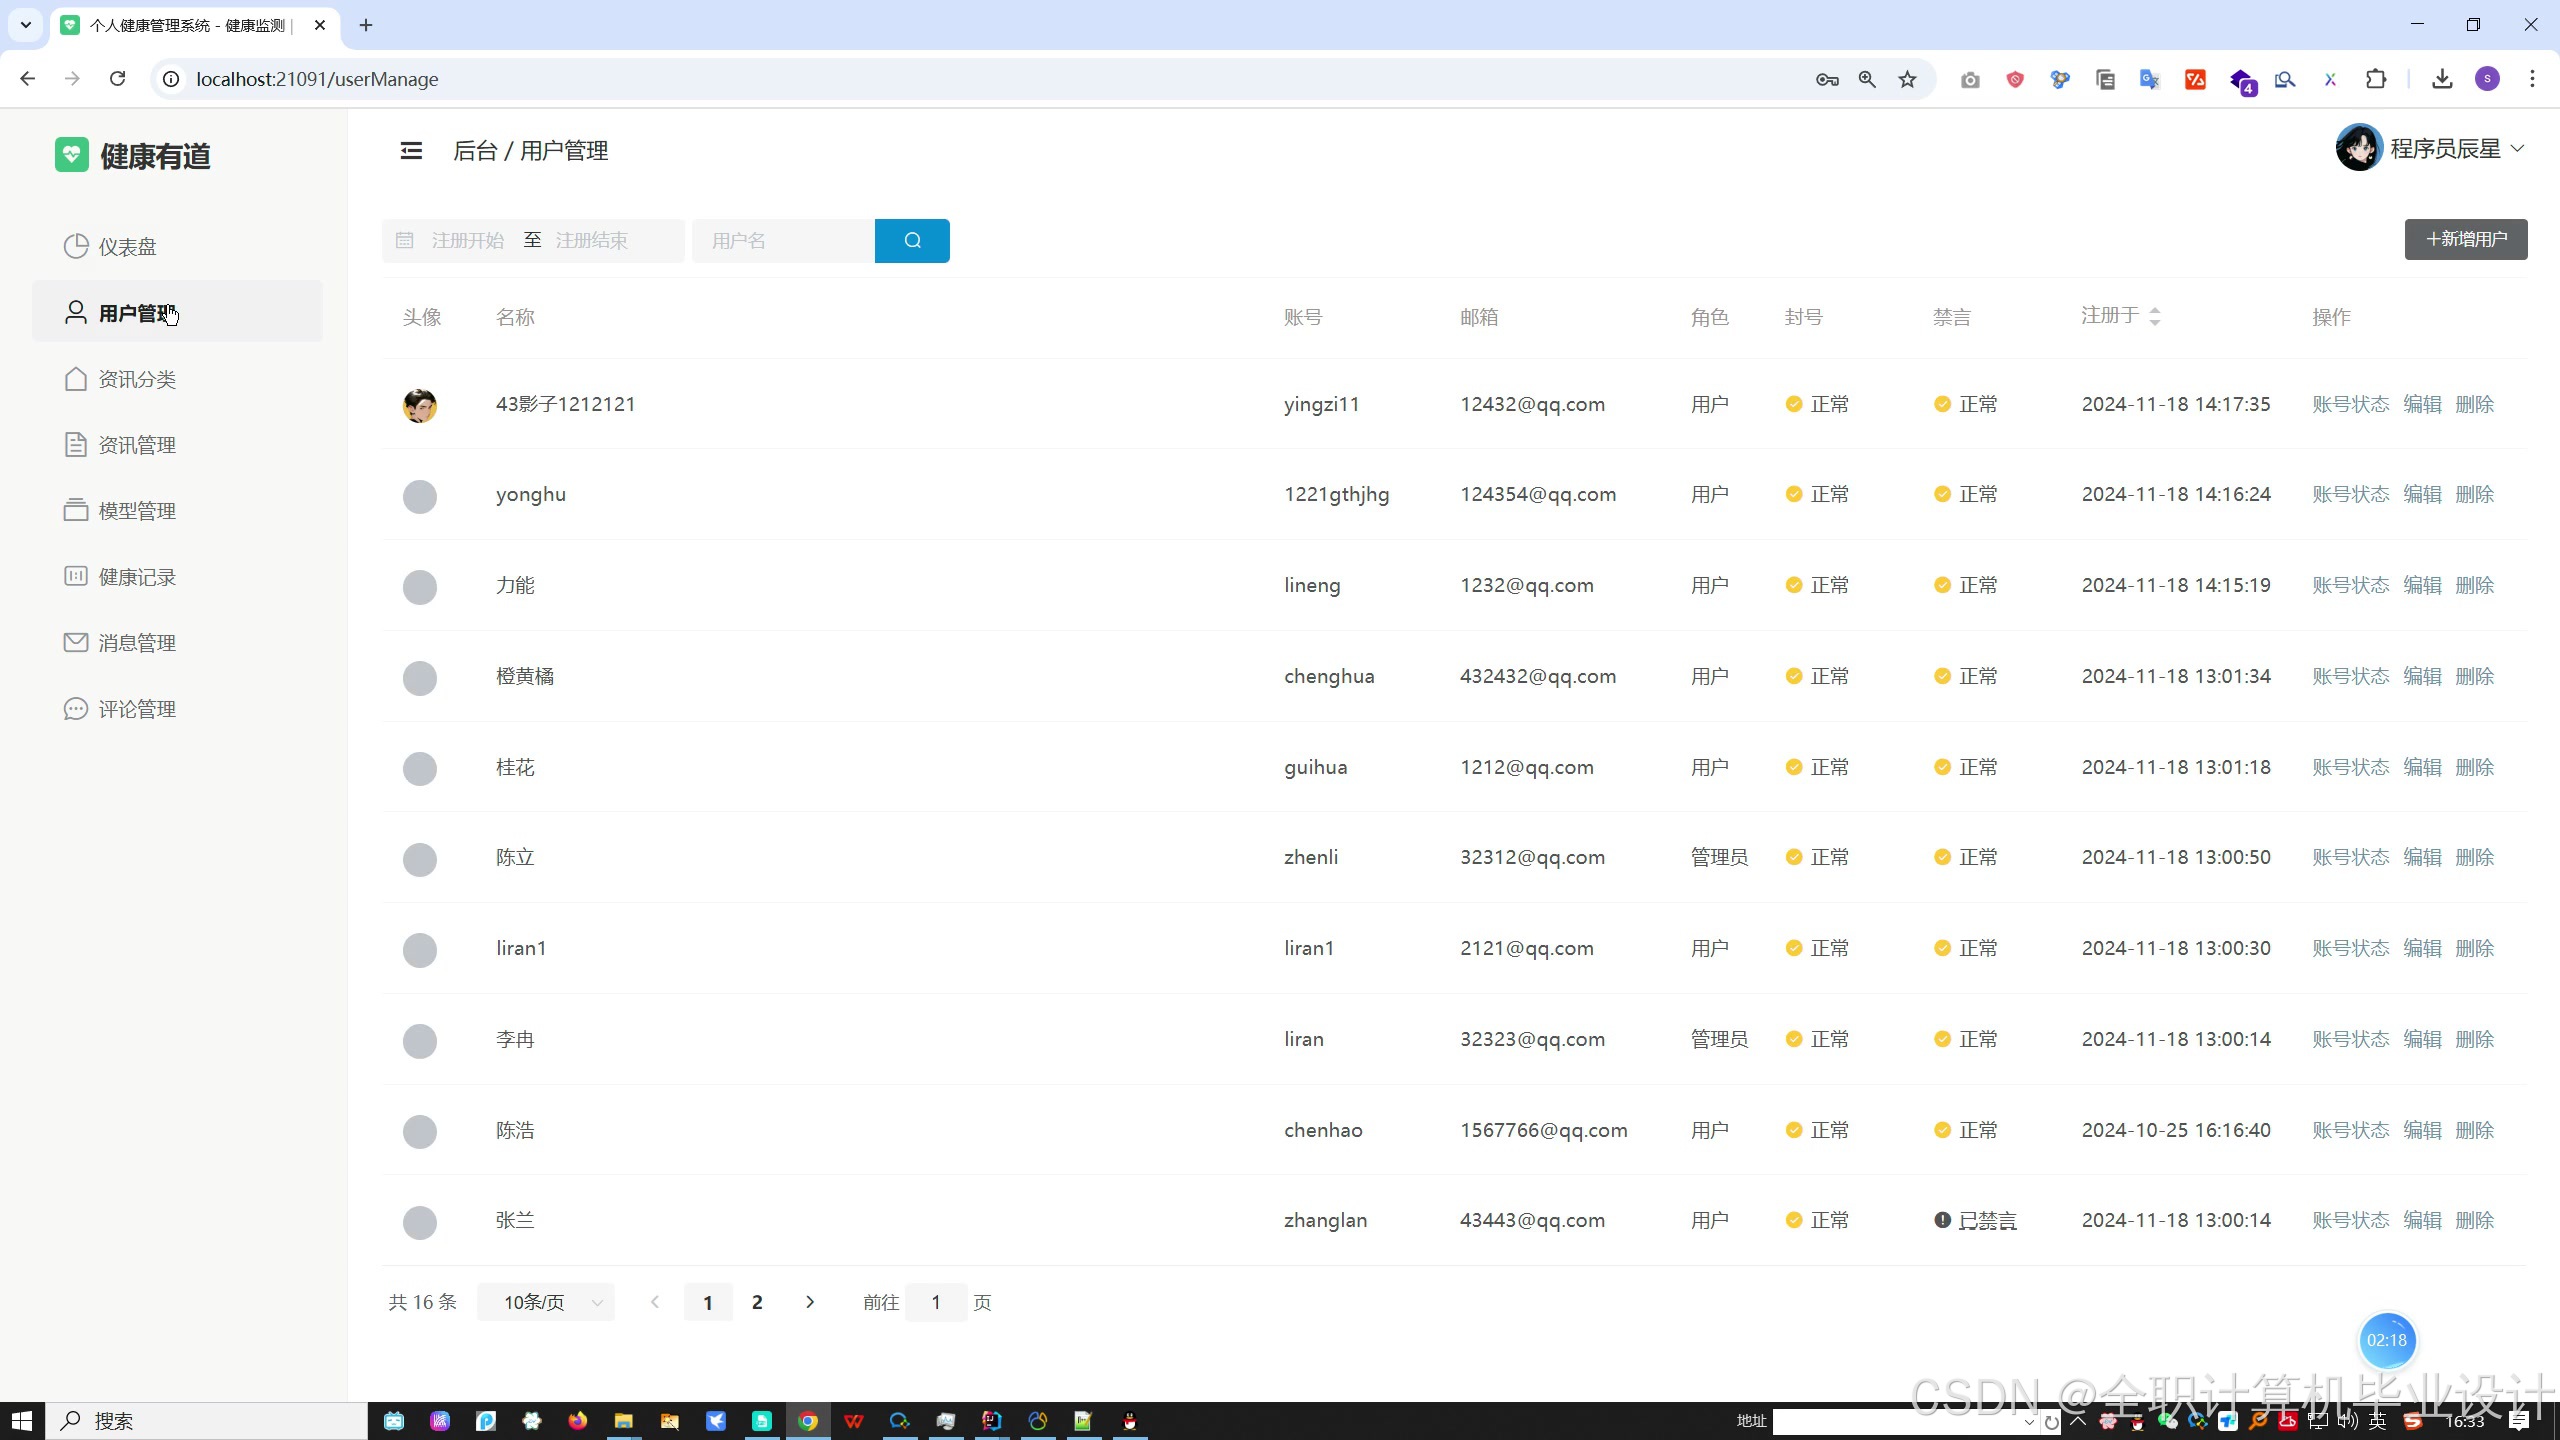This screenshot has height=1440, width=2560.
Task: Click avatar of user 43影子1212121
Action: 419,405
